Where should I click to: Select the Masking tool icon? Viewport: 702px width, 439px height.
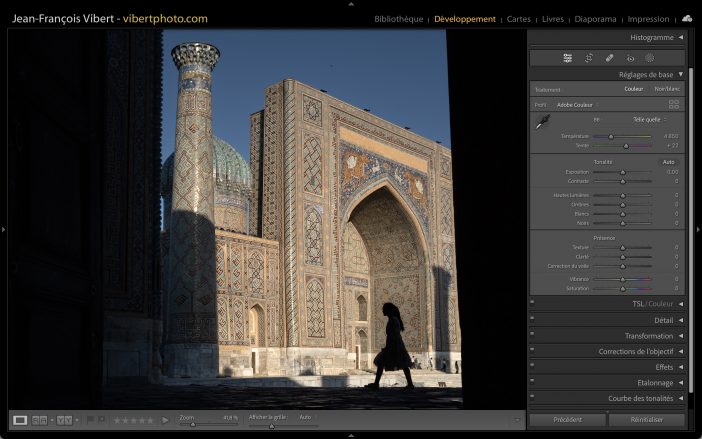coord(649,58)
